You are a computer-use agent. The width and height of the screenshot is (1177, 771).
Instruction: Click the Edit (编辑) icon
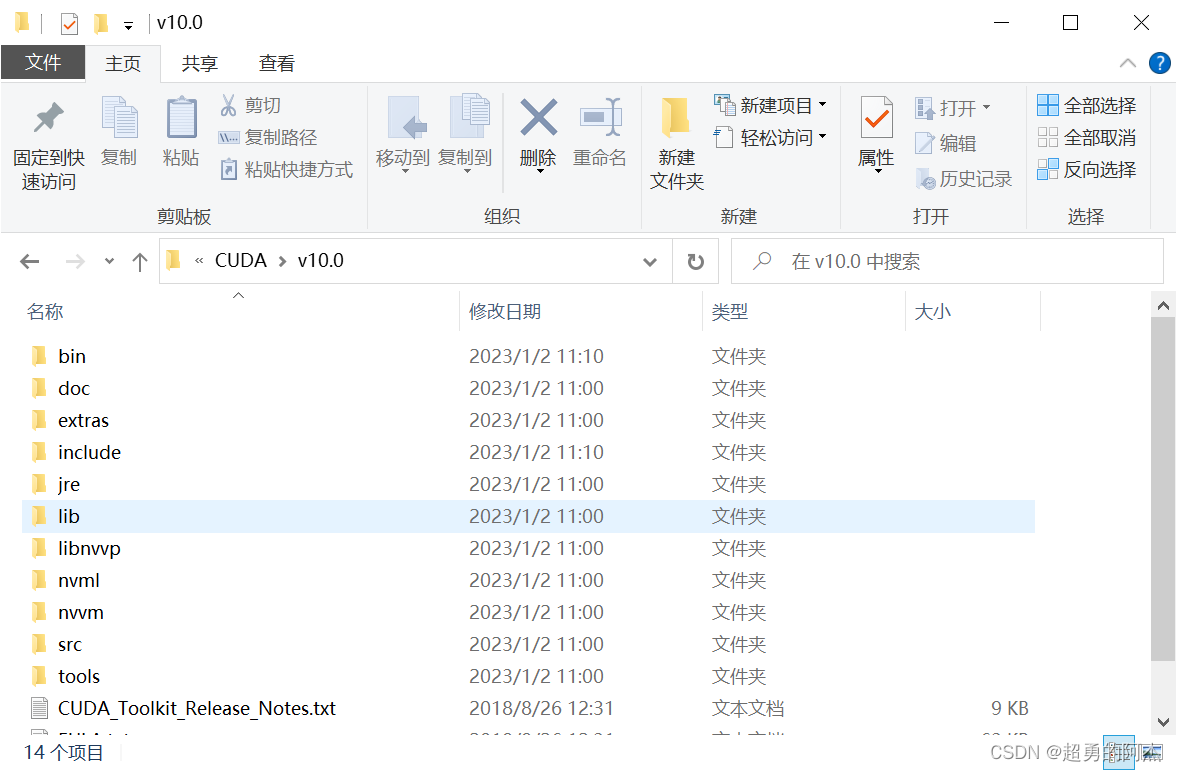pos(924,143)
